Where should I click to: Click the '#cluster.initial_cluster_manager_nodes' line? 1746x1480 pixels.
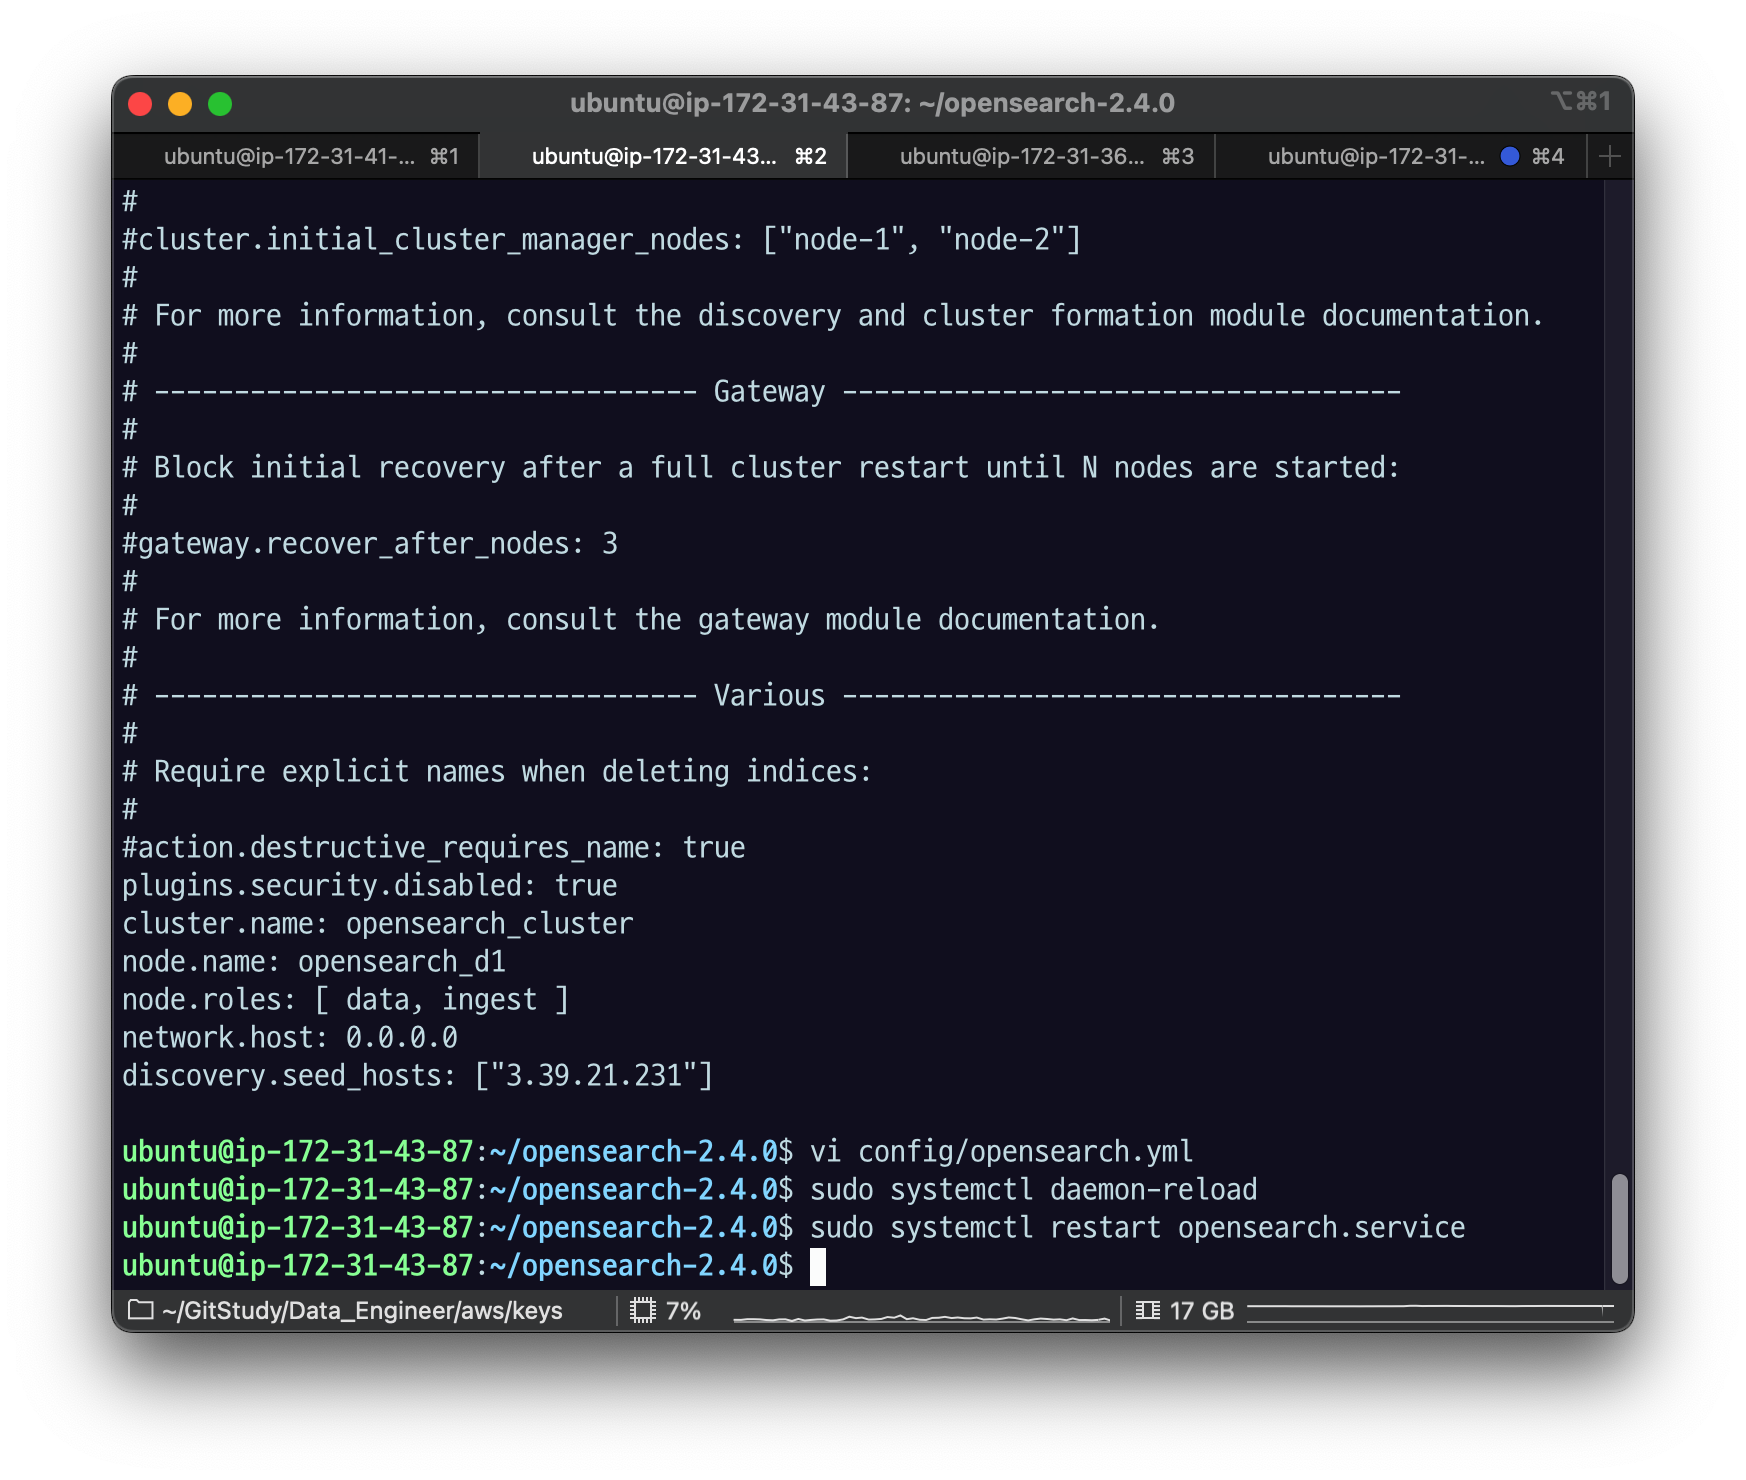pos(601,239)
